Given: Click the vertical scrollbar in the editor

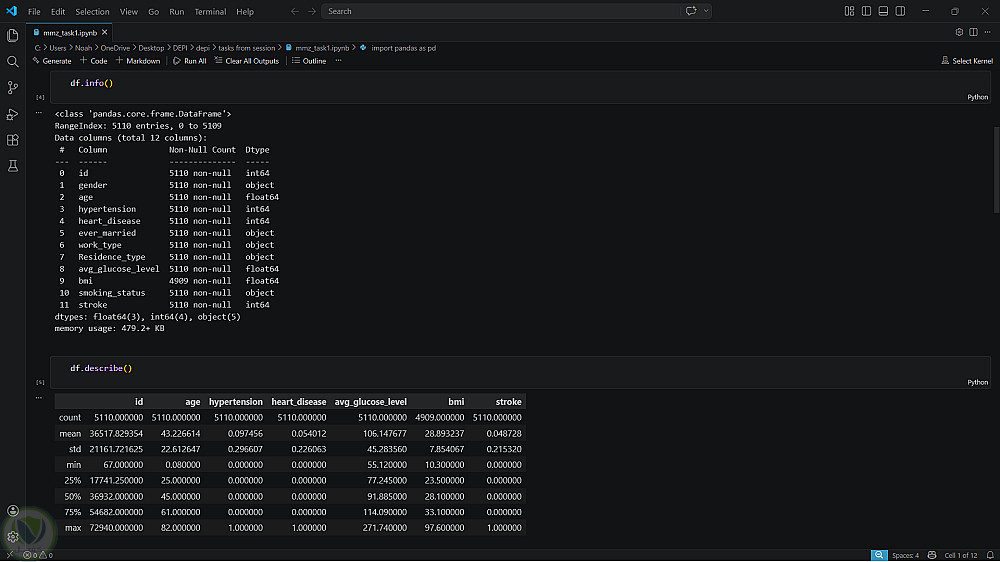Looking at the screenshot, I should point(996,170).
